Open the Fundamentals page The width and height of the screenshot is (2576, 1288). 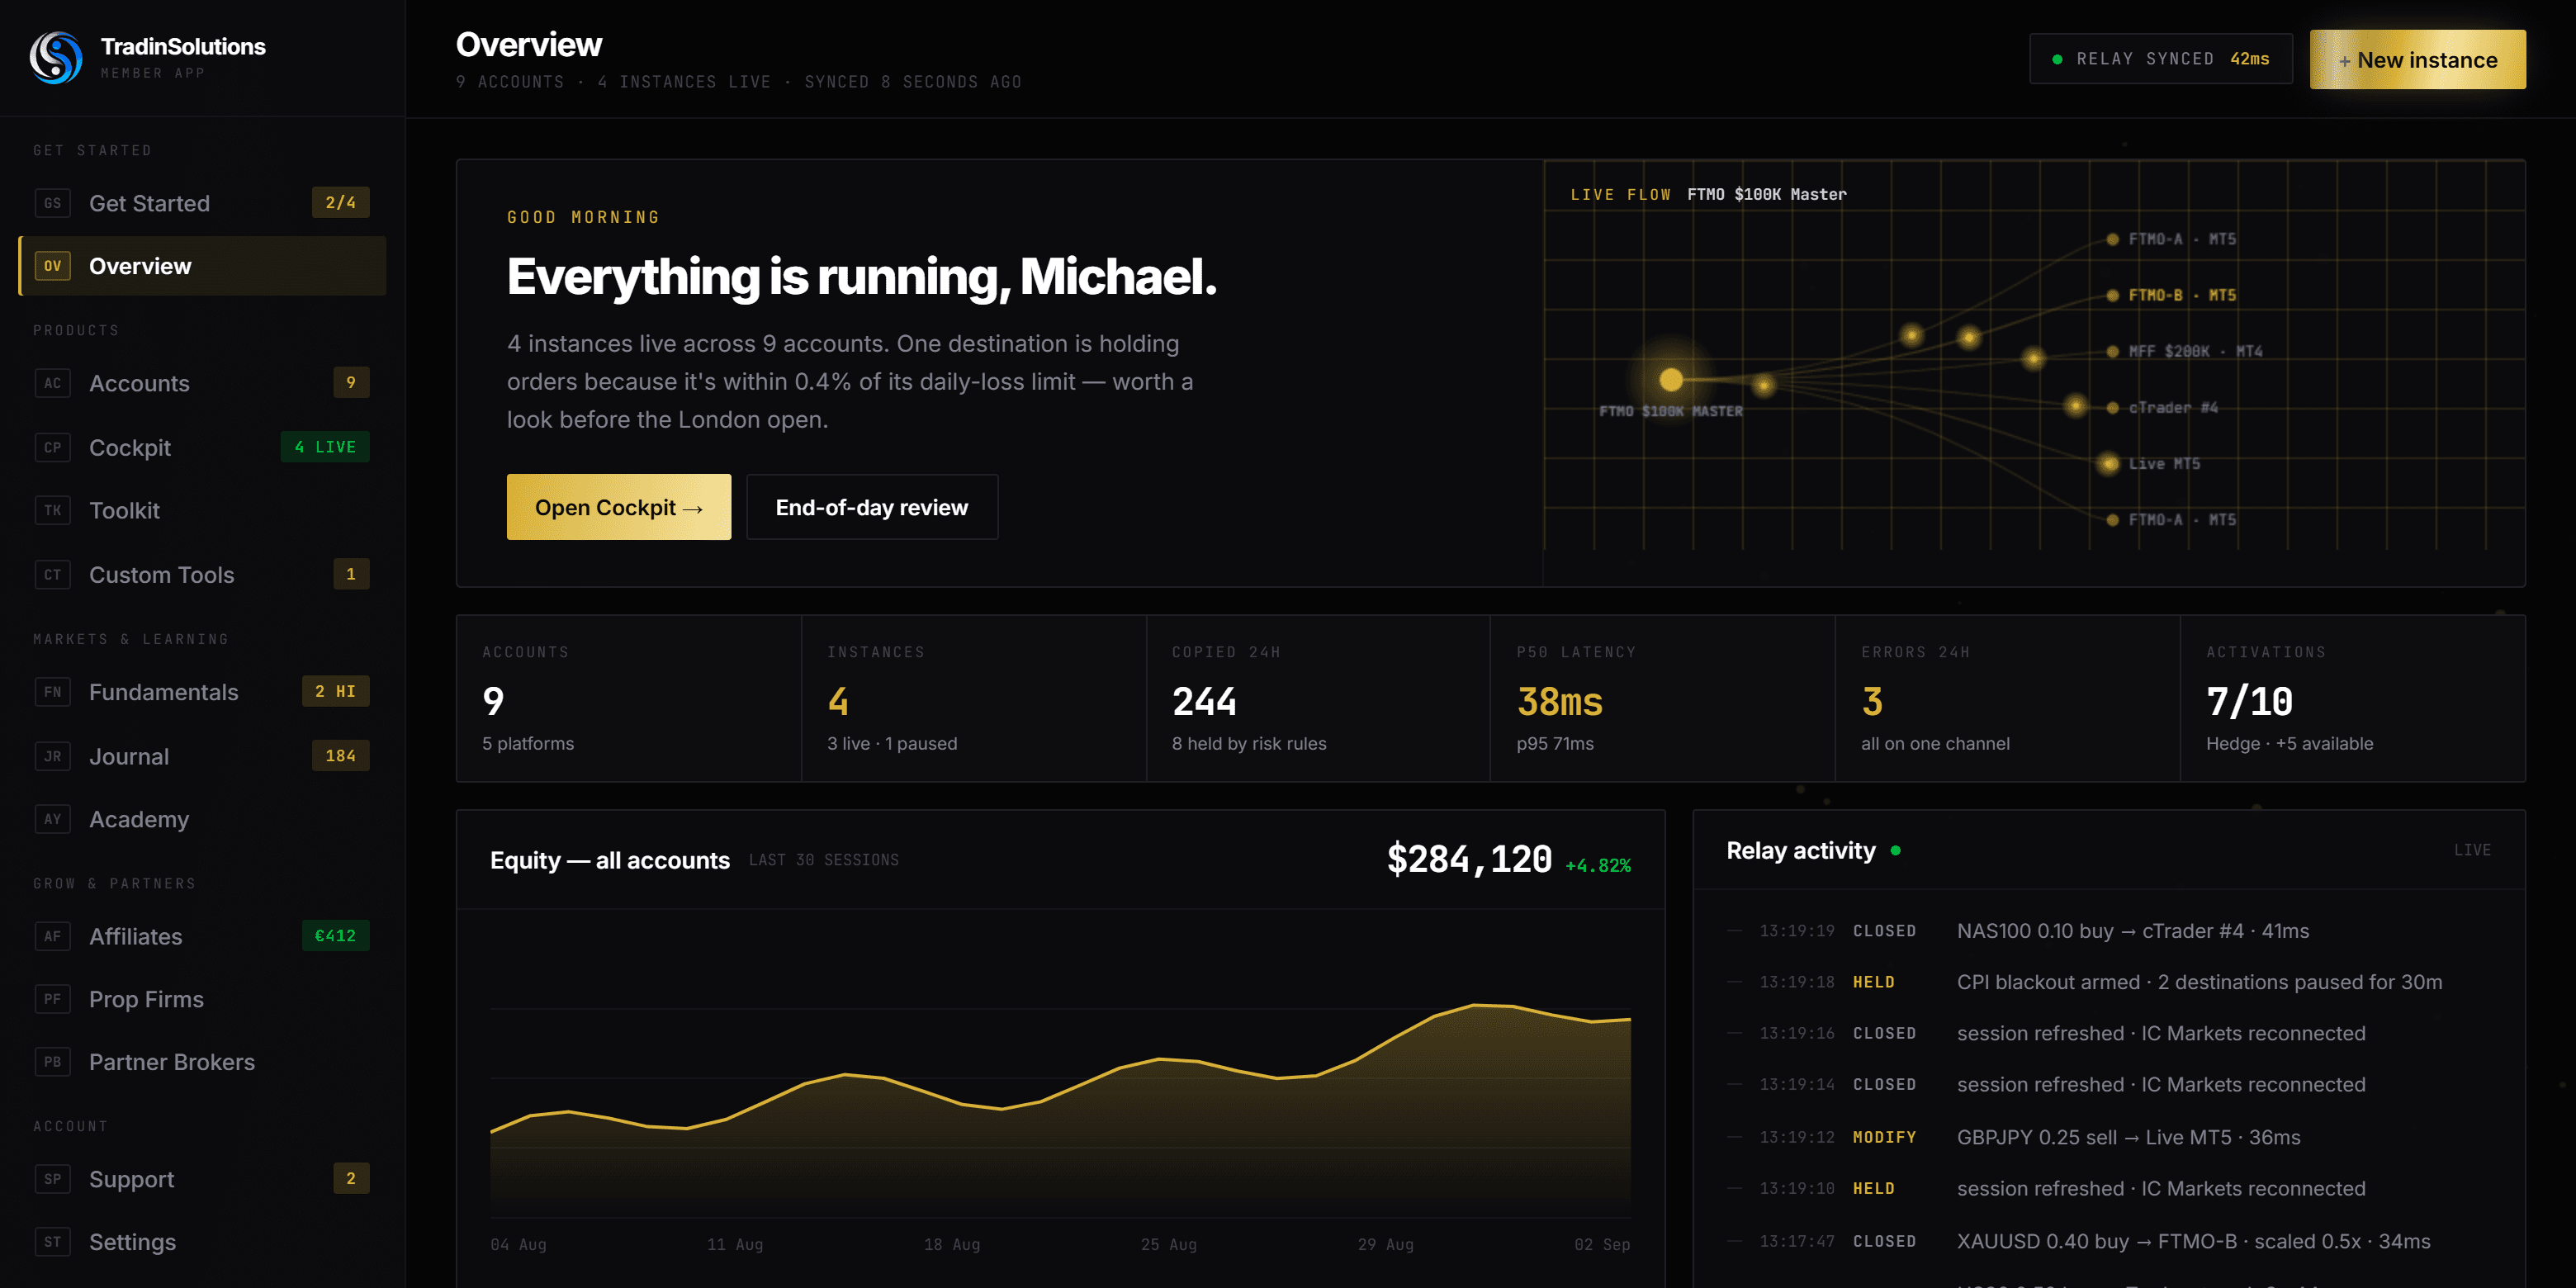coord(202,692)
